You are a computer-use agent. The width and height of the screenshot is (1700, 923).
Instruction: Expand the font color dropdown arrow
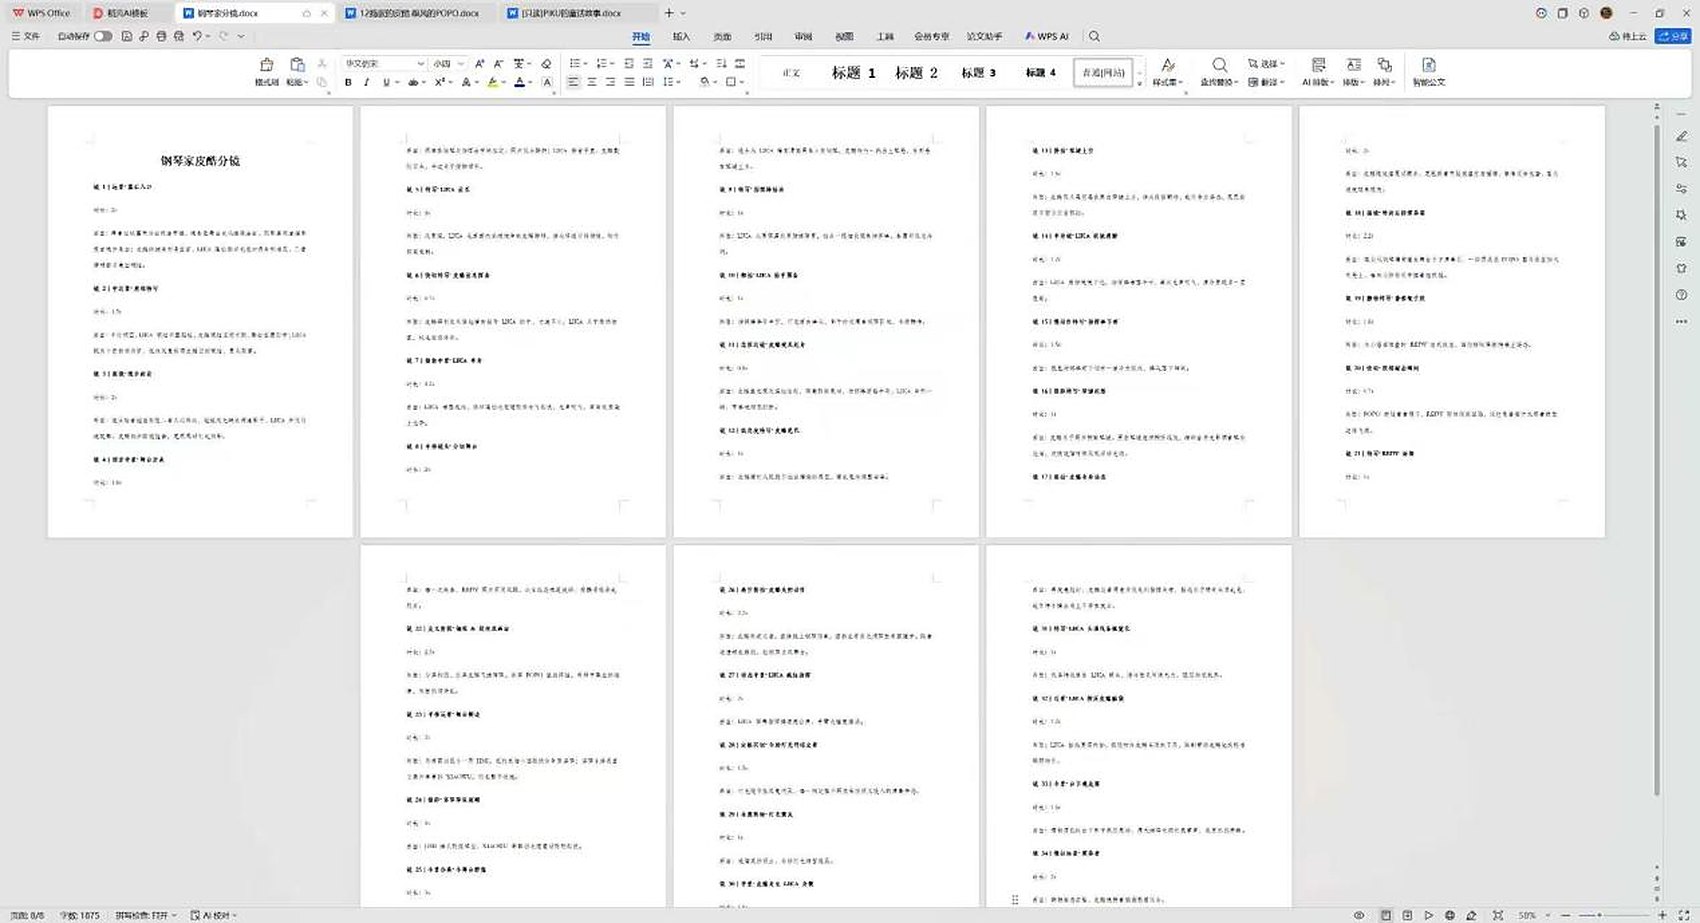(531, 82)
